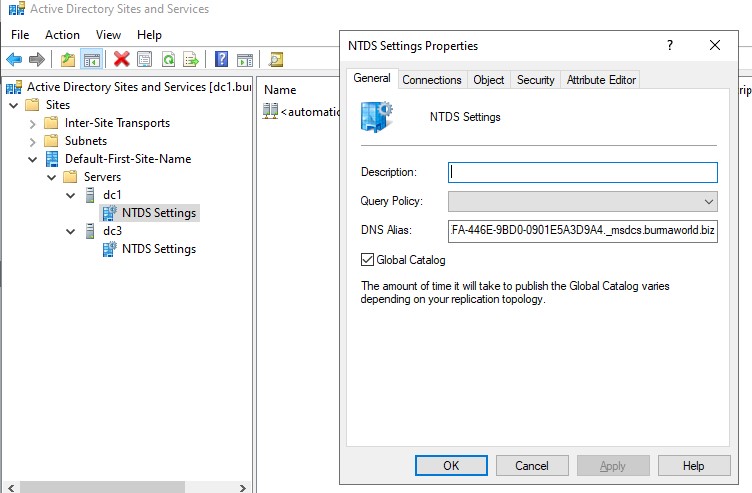
Task: Click the Cancel button
Action: click(532, 466)
